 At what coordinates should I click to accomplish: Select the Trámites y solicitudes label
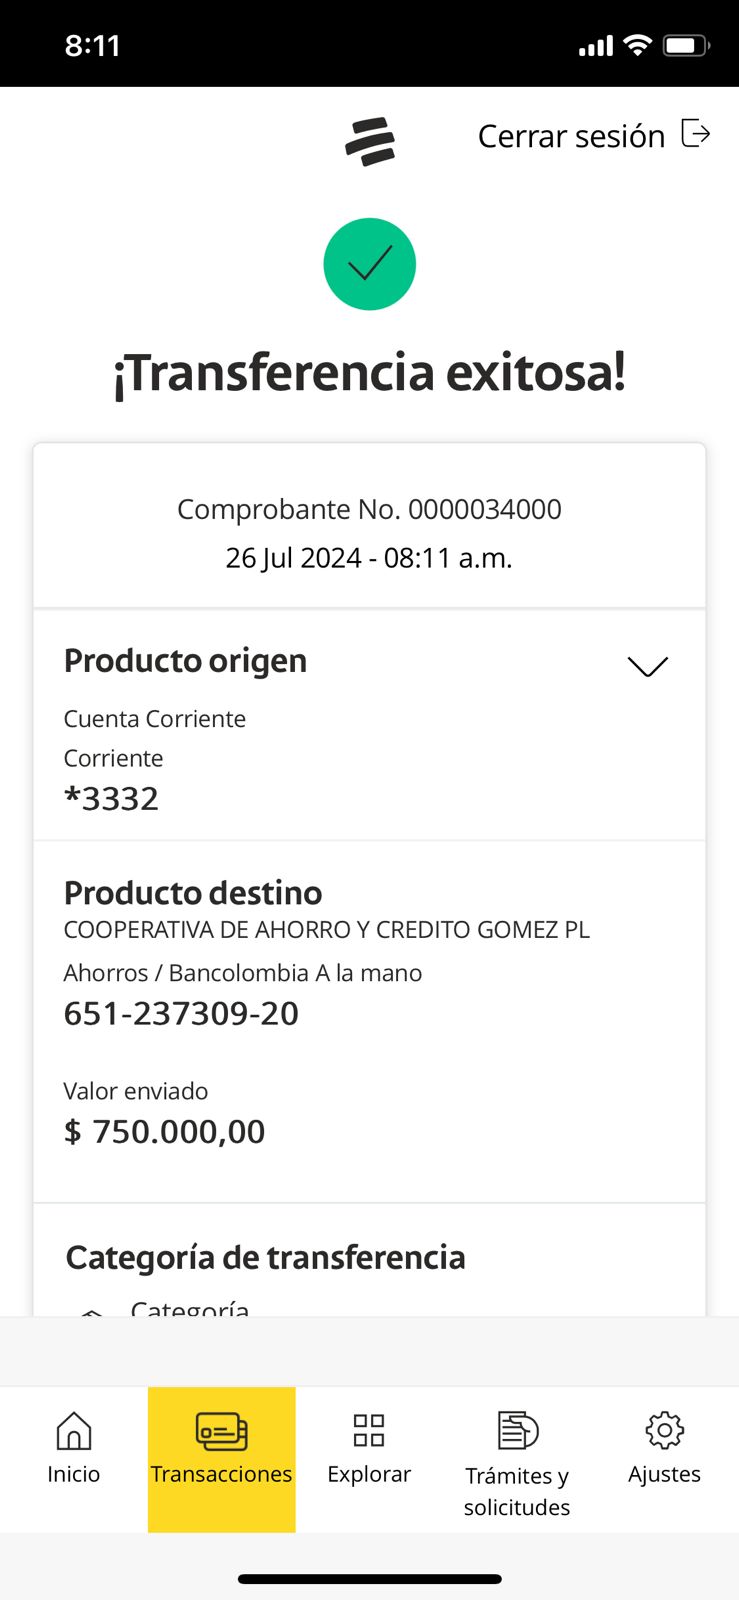(x=517, y=1491)
